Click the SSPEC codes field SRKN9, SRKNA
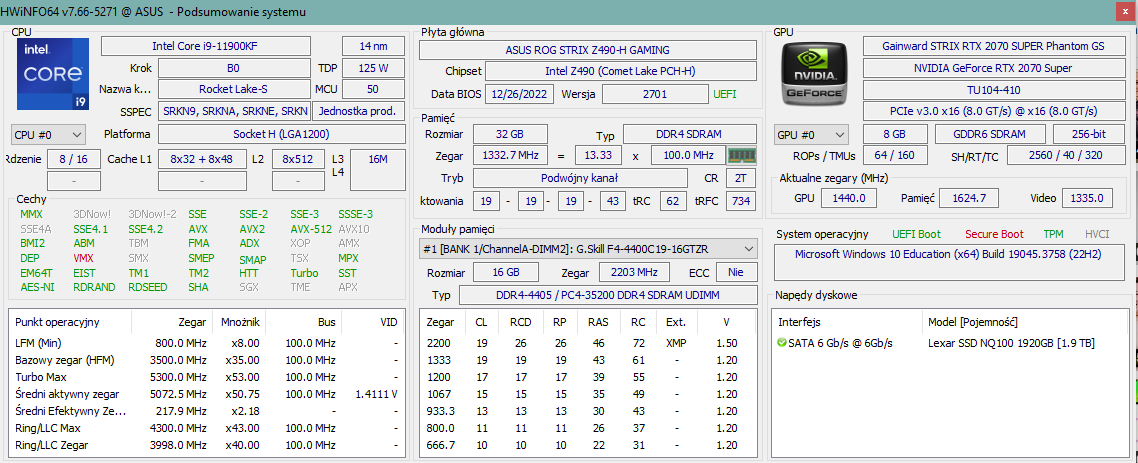 [x=234, y=111]
